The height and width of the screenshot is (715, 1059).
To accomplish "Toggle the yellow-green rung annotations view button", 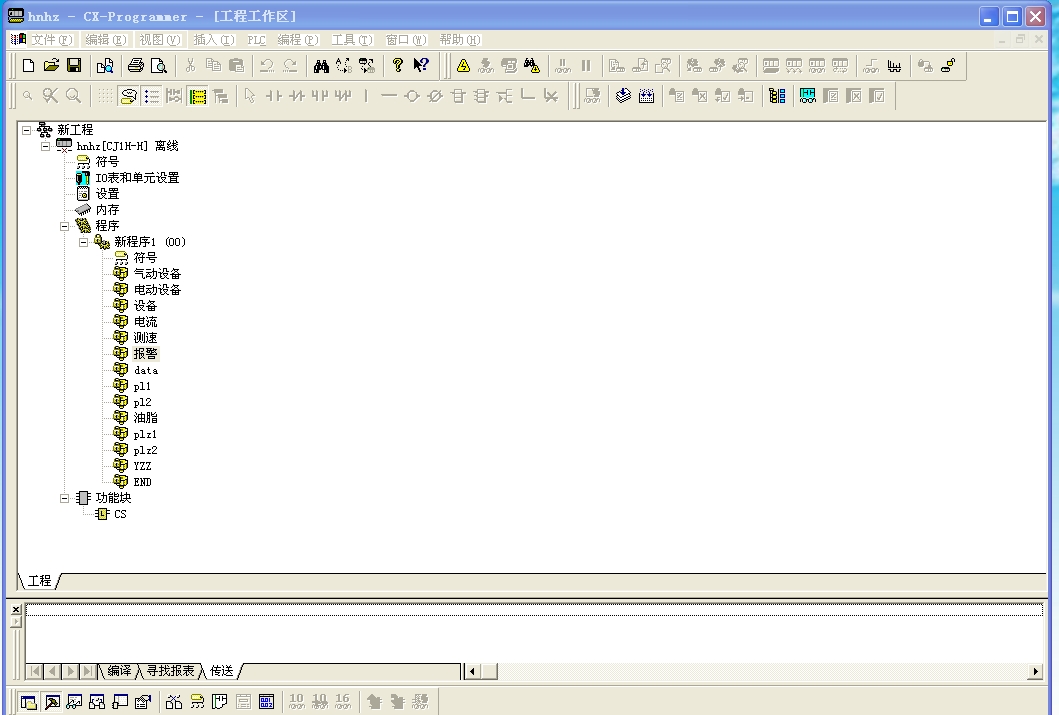I will coord(197,96).
